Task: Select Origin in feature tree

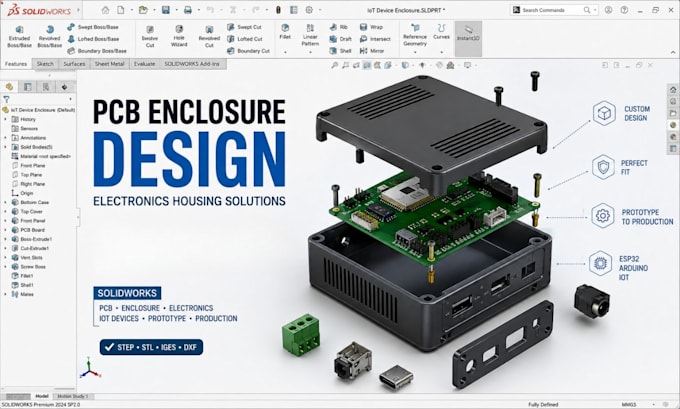Action: point(23,193)
